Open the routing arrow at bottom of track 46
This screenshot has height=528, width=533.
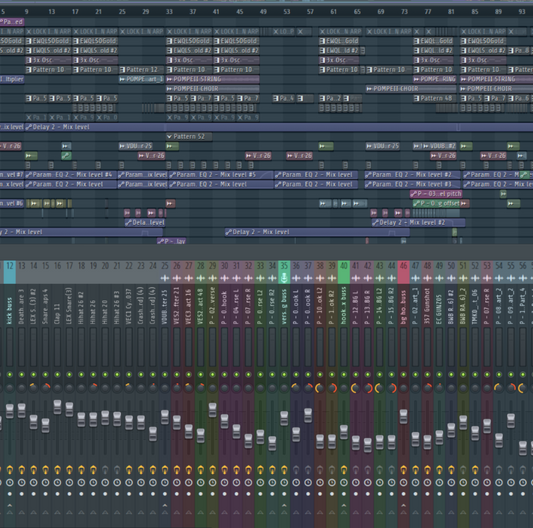pyautogui.click(x=403, y=506)
